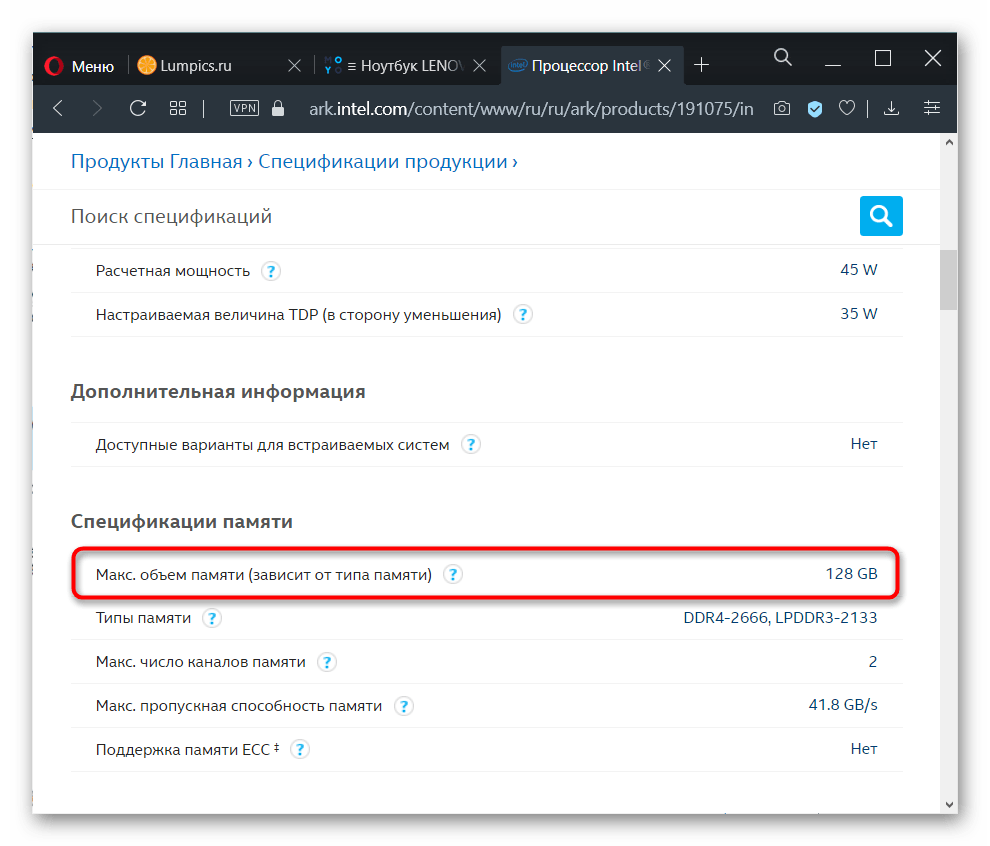Reload the page with the refresh icon

tap(138, 108)
